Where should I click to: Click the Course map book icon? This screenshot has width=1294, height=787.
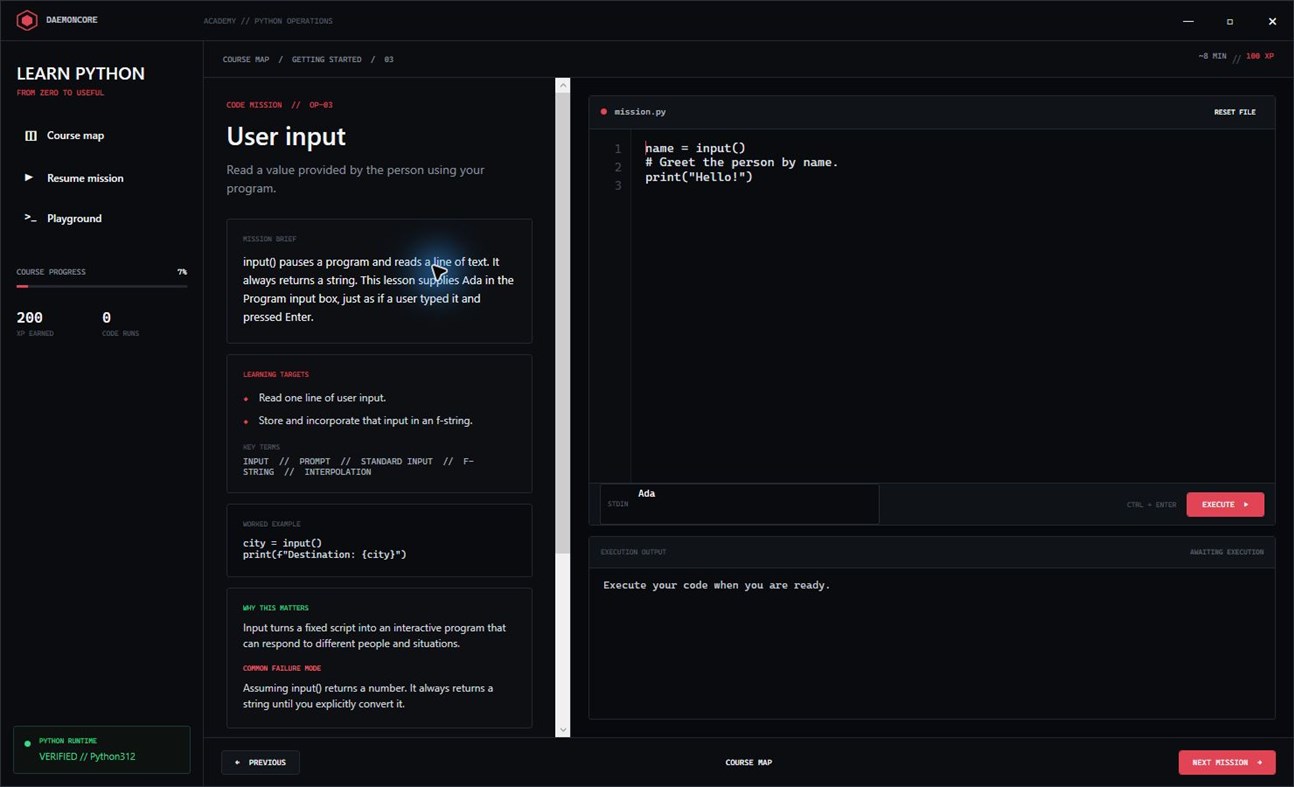coord(31,135)
